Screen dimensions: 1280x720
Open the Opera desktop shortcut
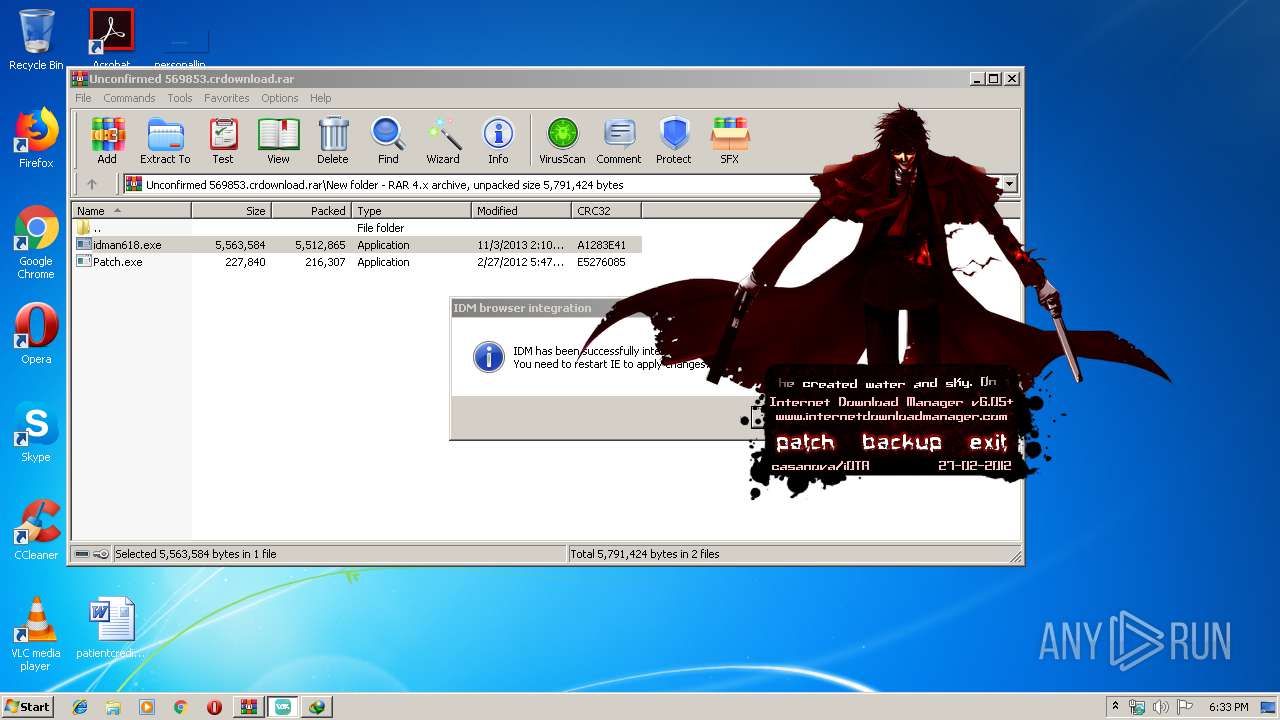point(36,334)
